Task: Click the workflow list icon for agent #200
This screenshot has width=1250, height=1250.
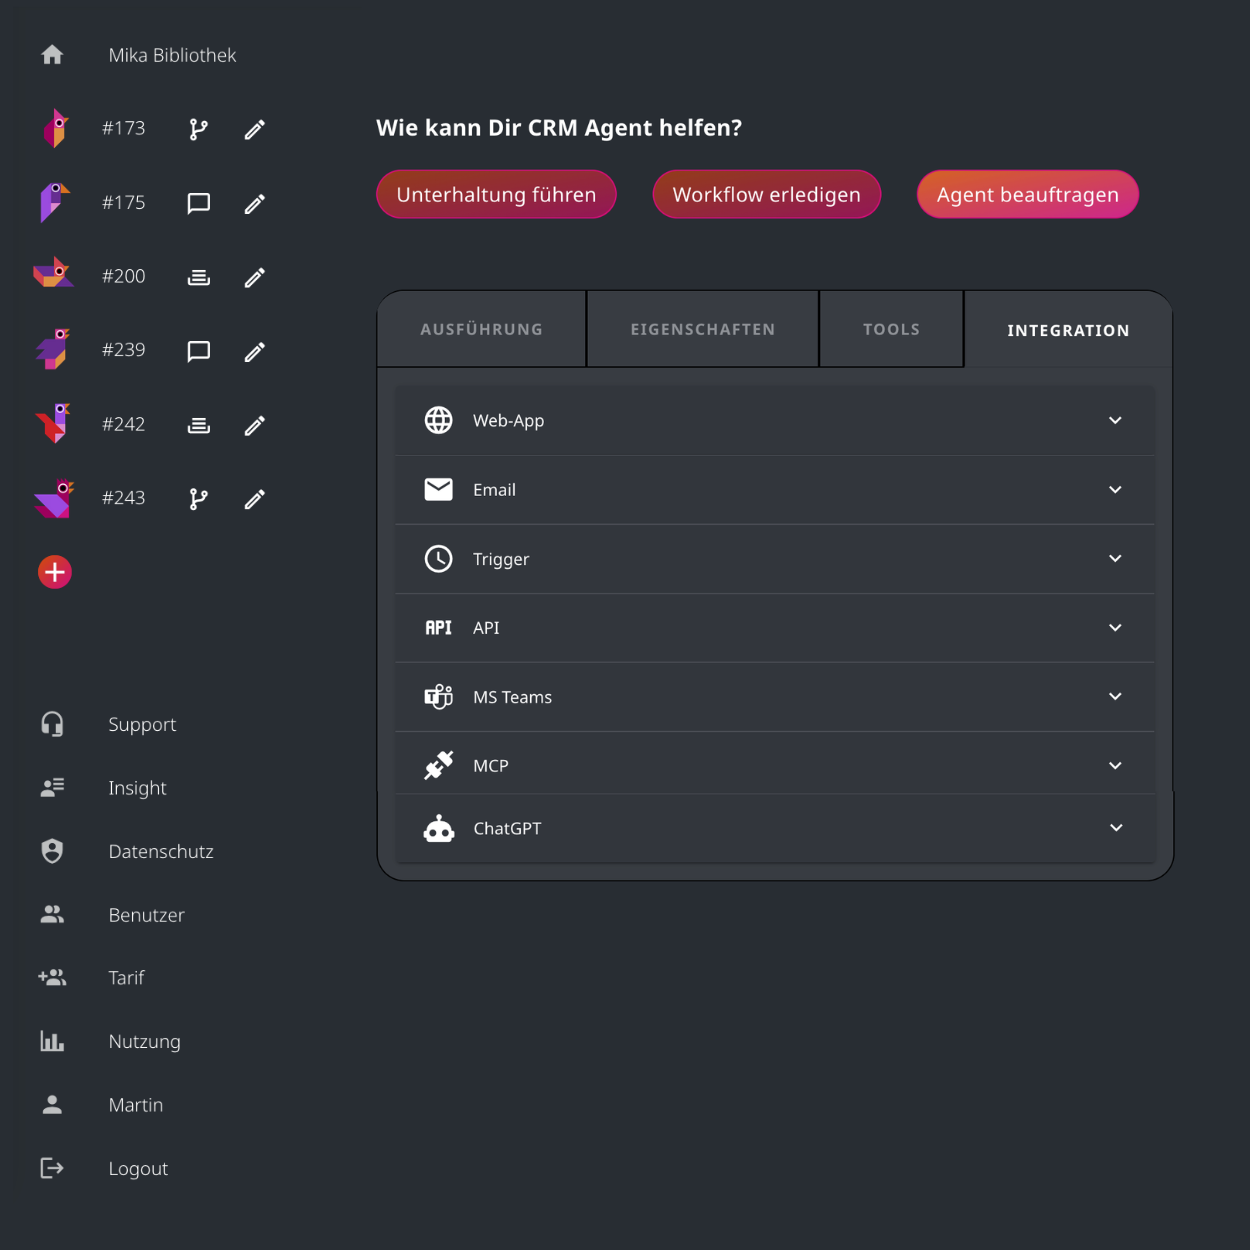Action: coord(199,277)
